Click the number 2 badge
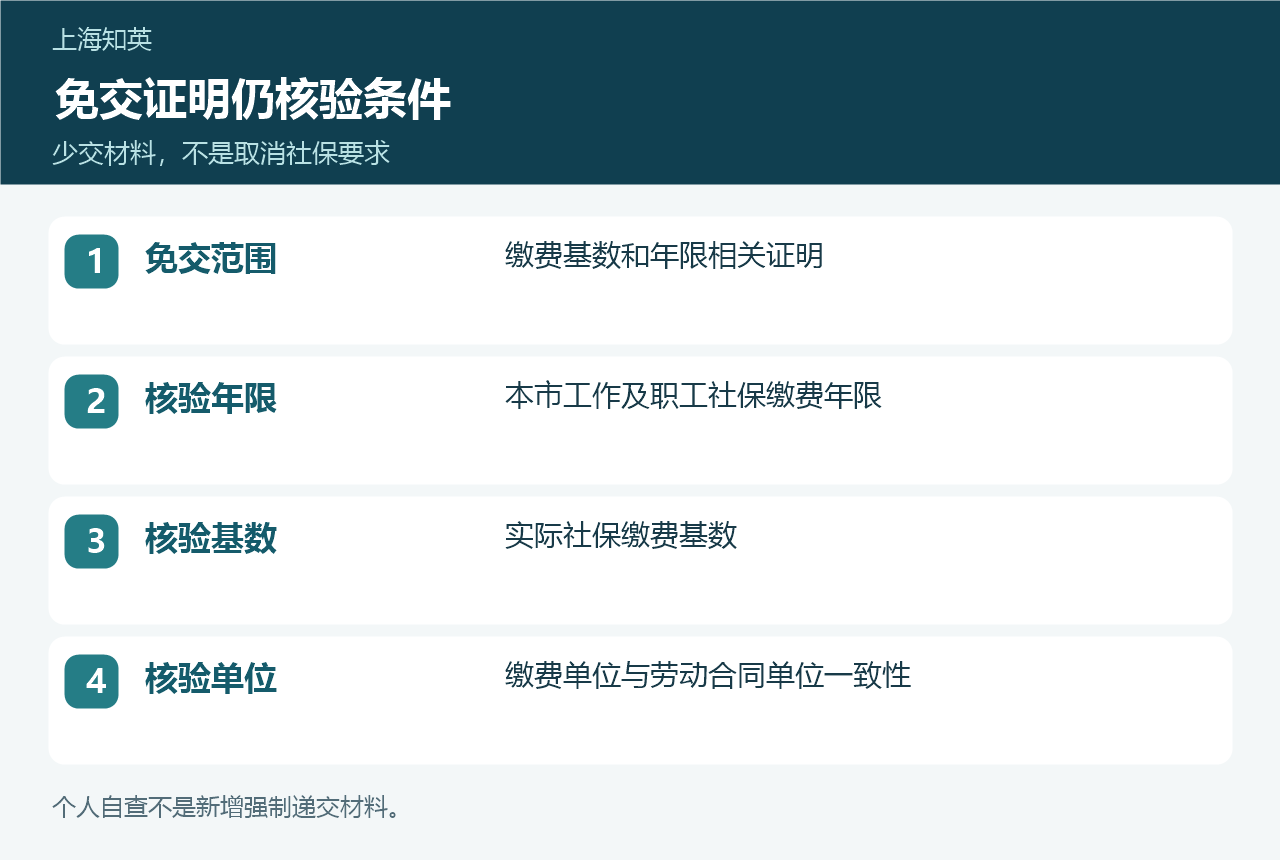 click(92, 401)
